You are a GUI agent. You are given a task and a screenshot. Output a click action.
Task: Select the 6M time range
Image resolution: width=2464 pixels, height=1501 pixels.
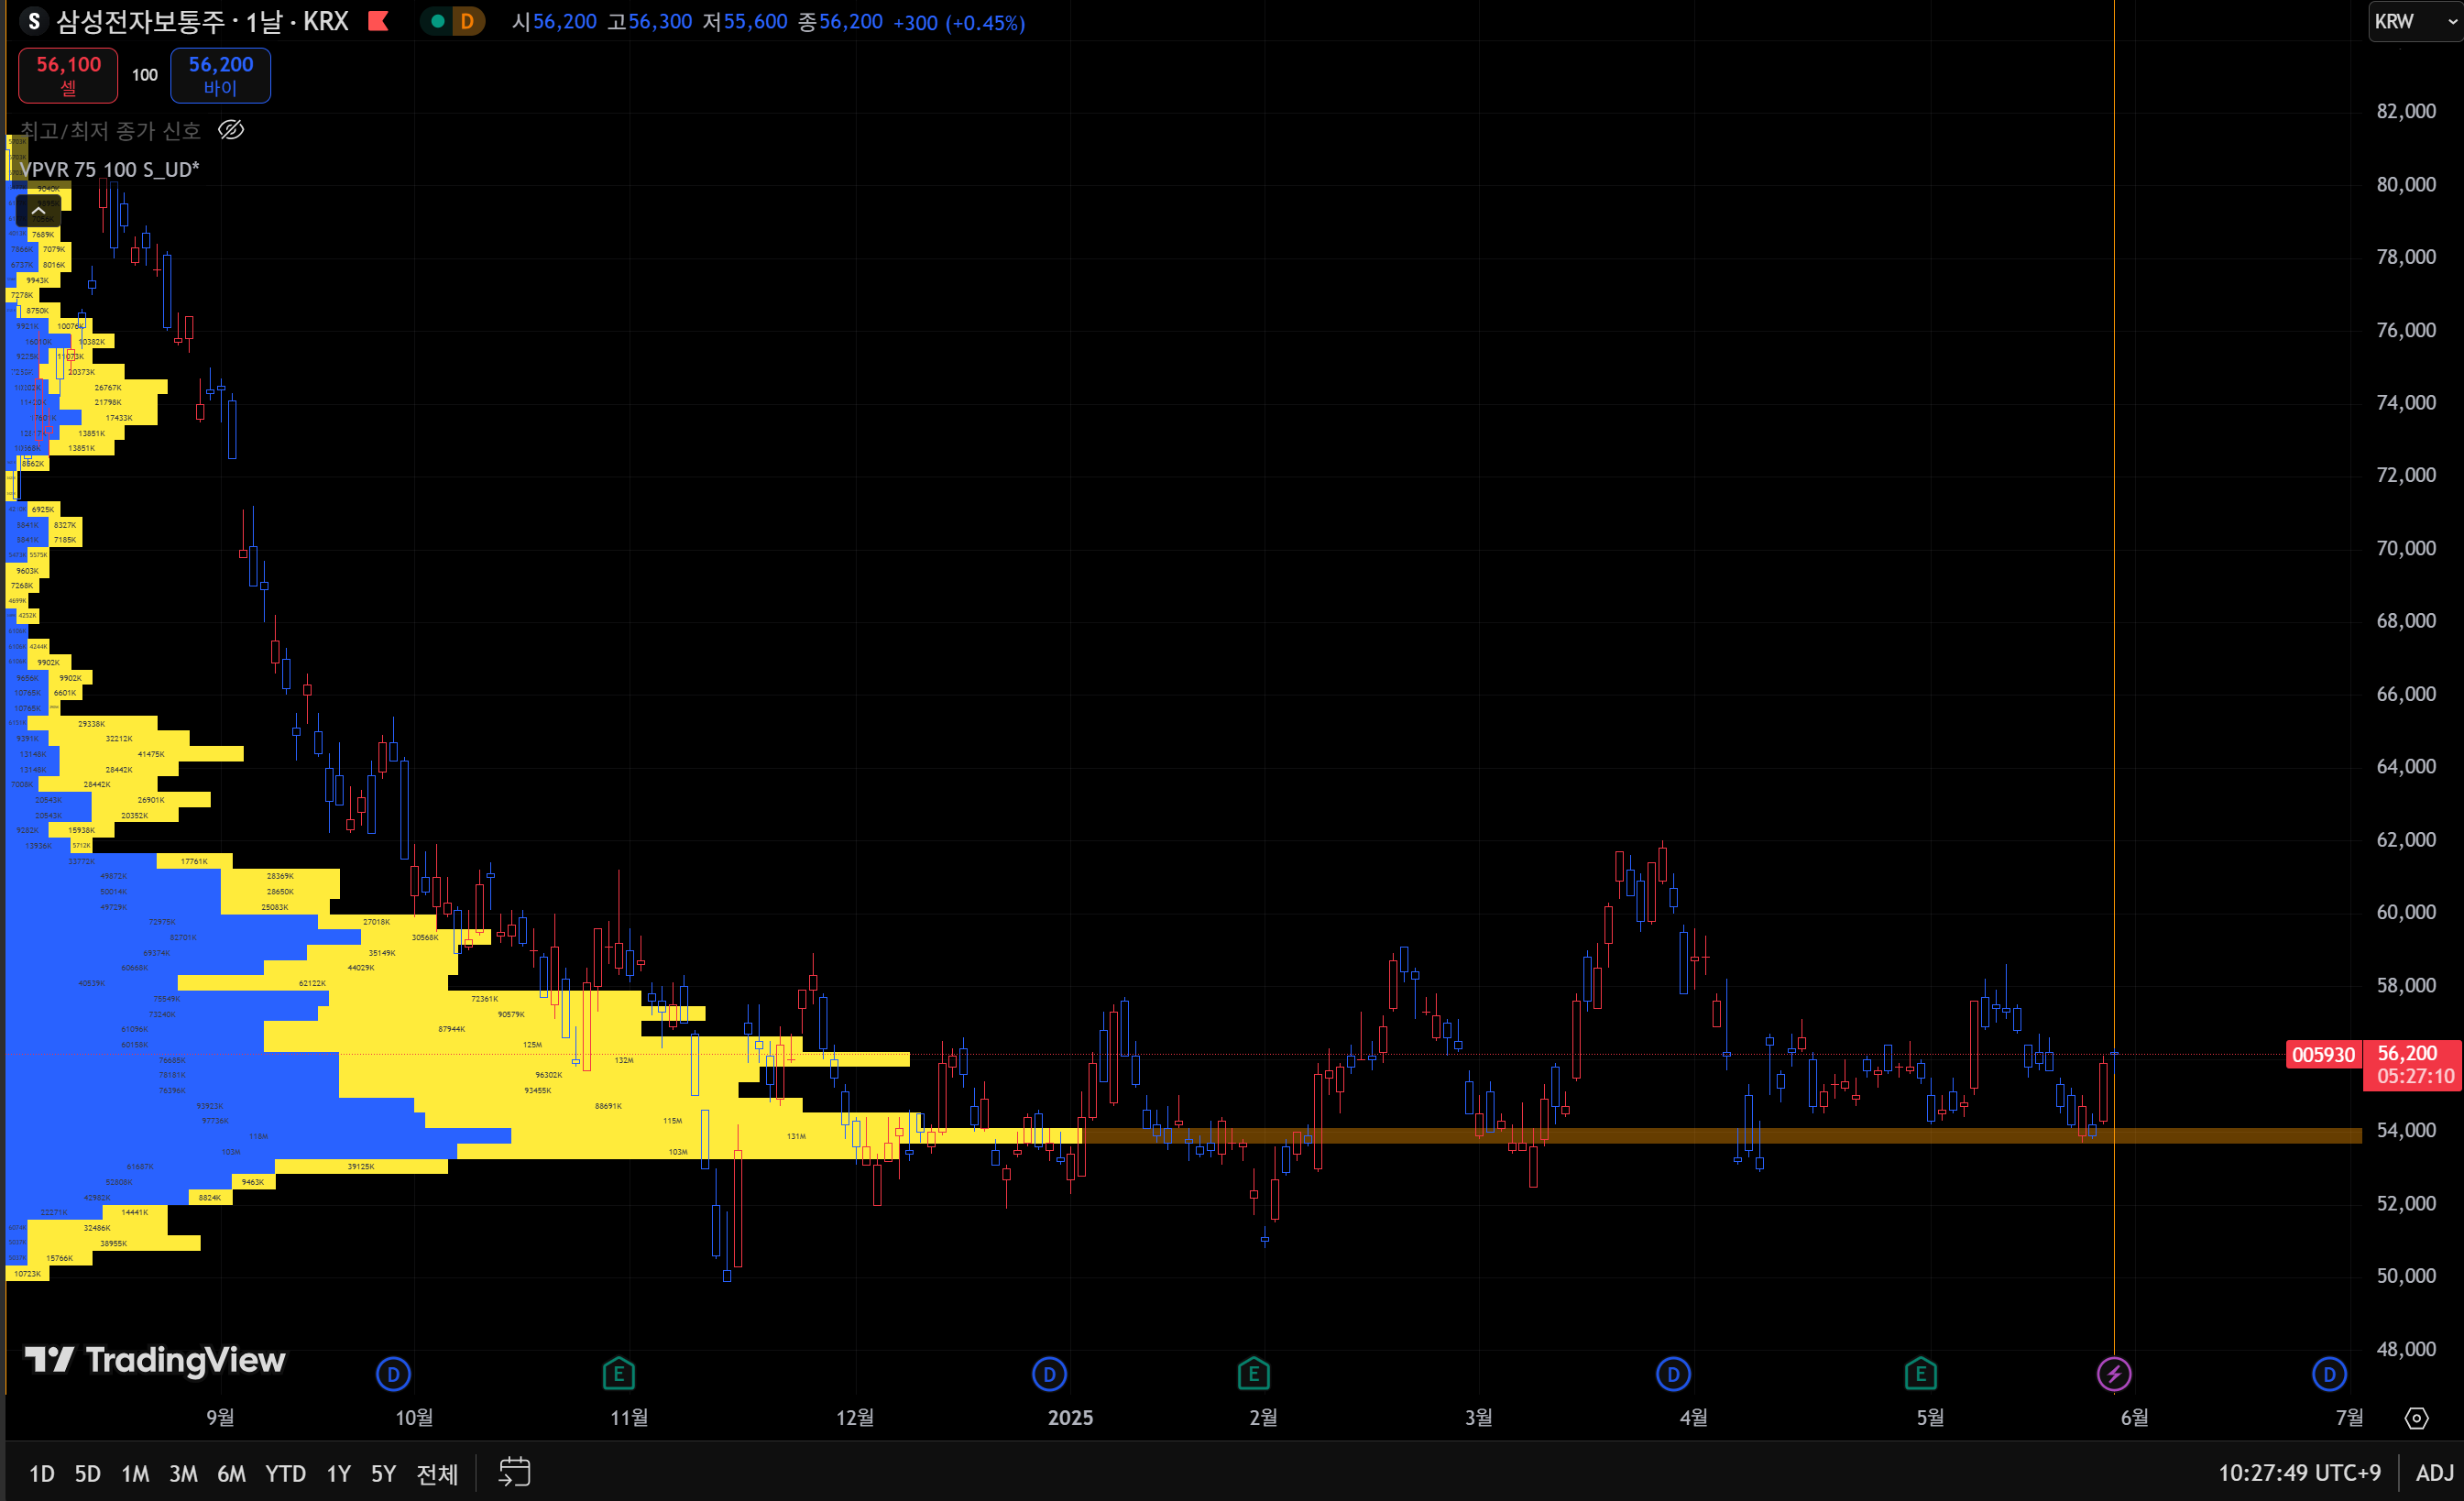231,1473
